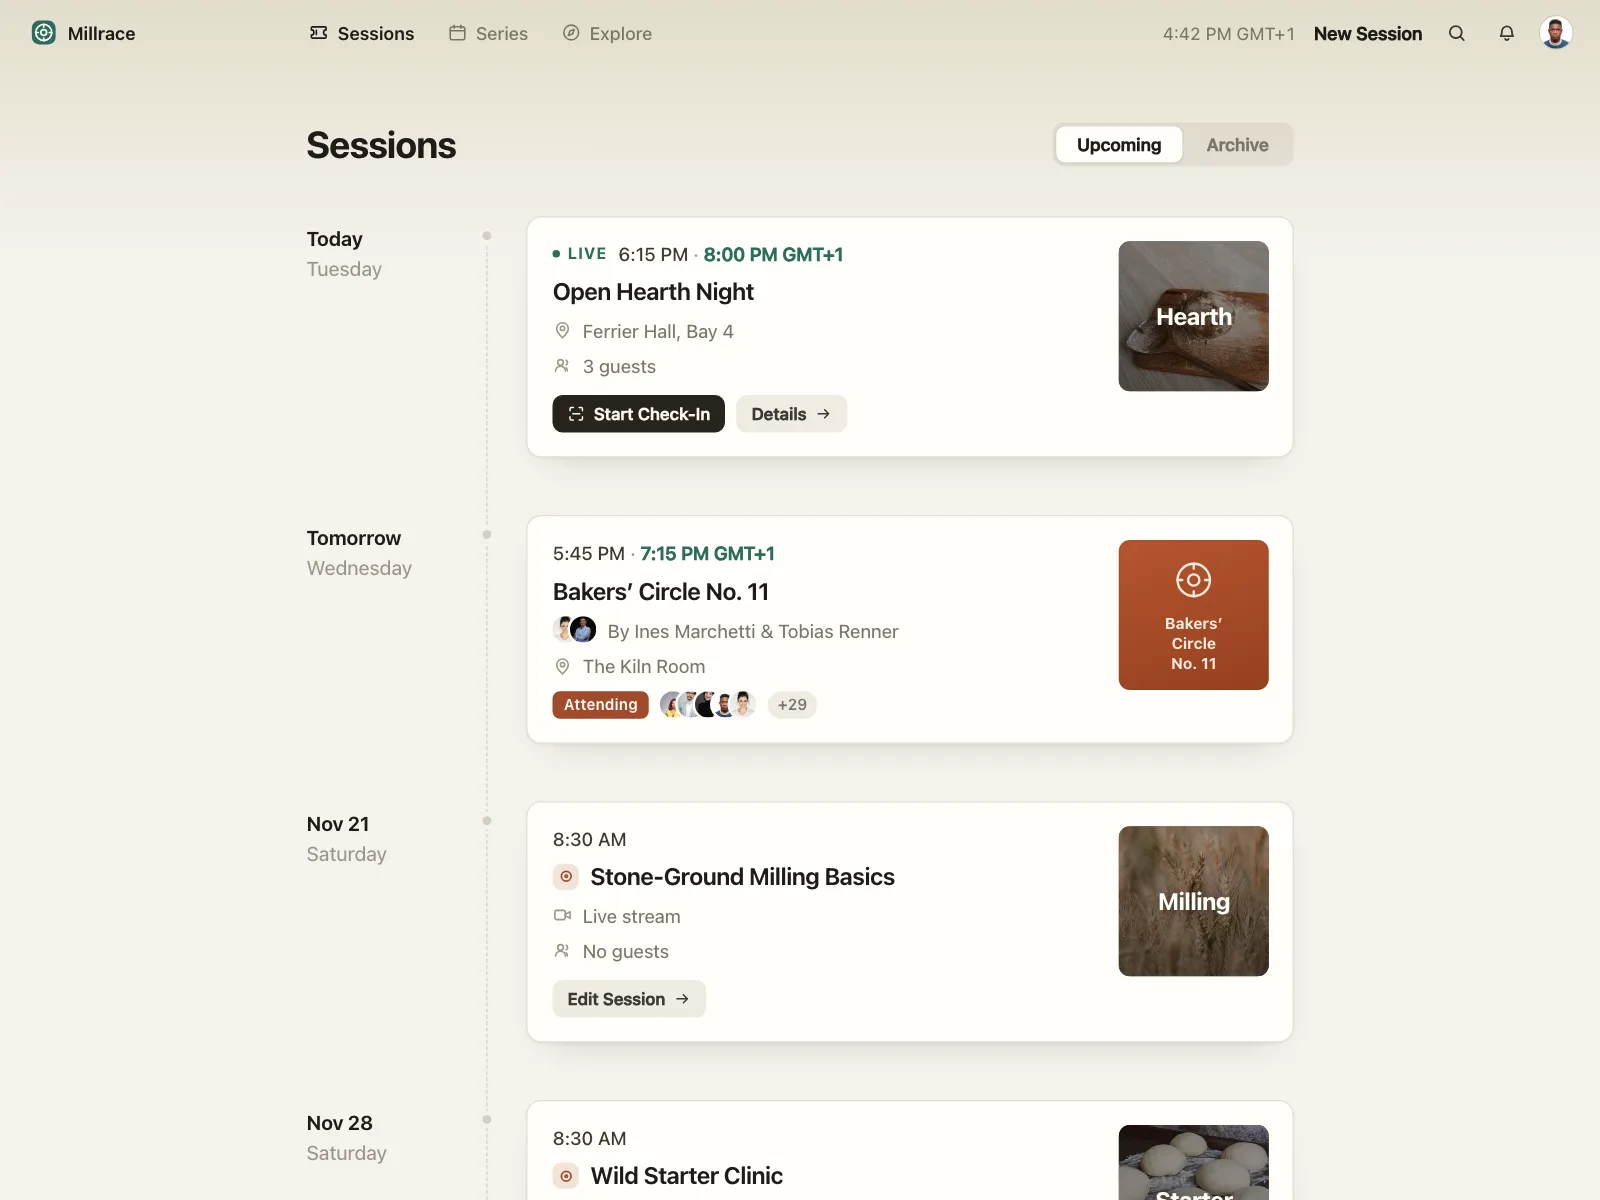Click the record icon beside Wild Starter Clinic
This screenshot has width=1600, height=1200.
tap(566, 1176)
